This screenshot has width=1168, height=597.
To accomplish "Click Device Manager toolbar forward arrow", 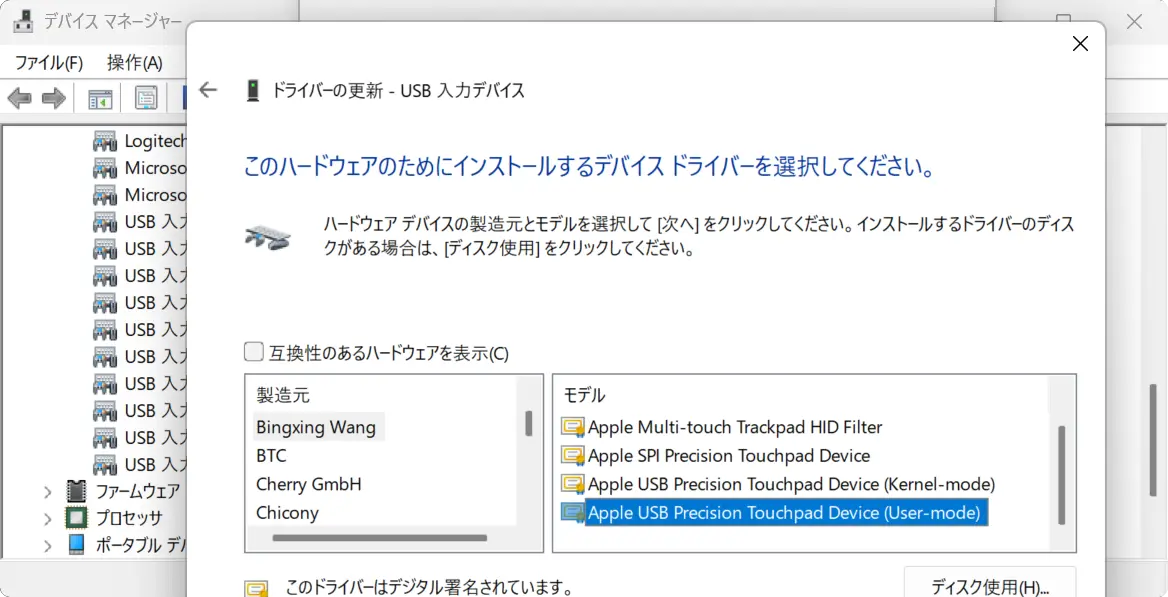I will [54, 98].
